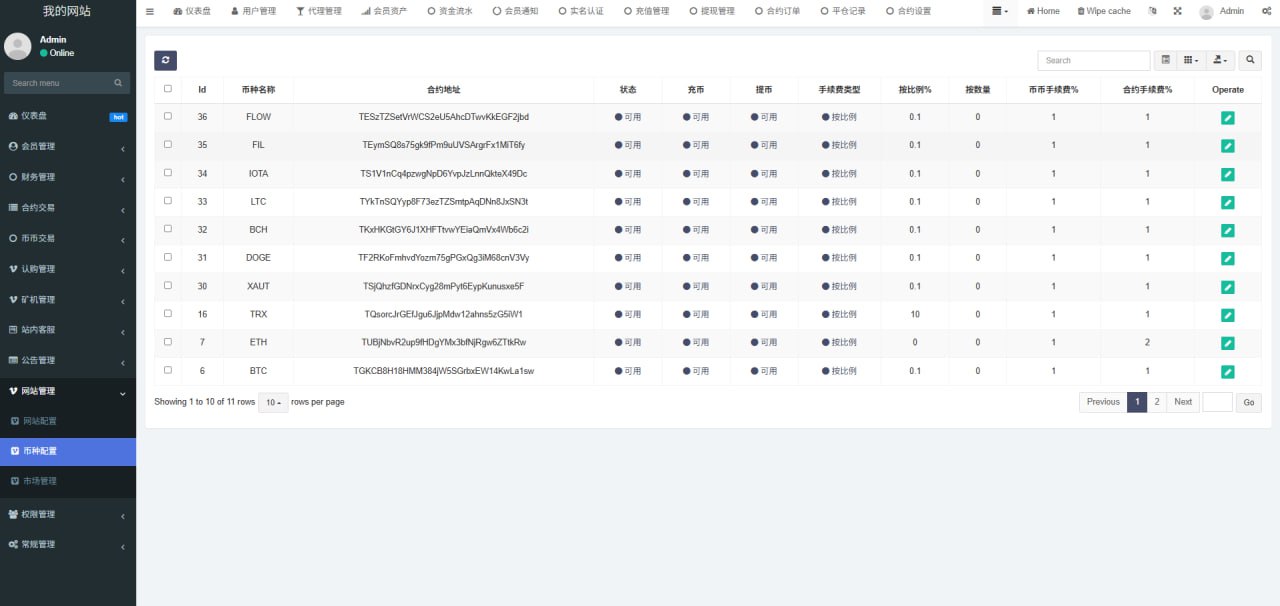Image resolution: width=1280 pixels, height=606 pixels.
Task: Open the settings gears icon at top right
Action: click(x=1266, y=11)
